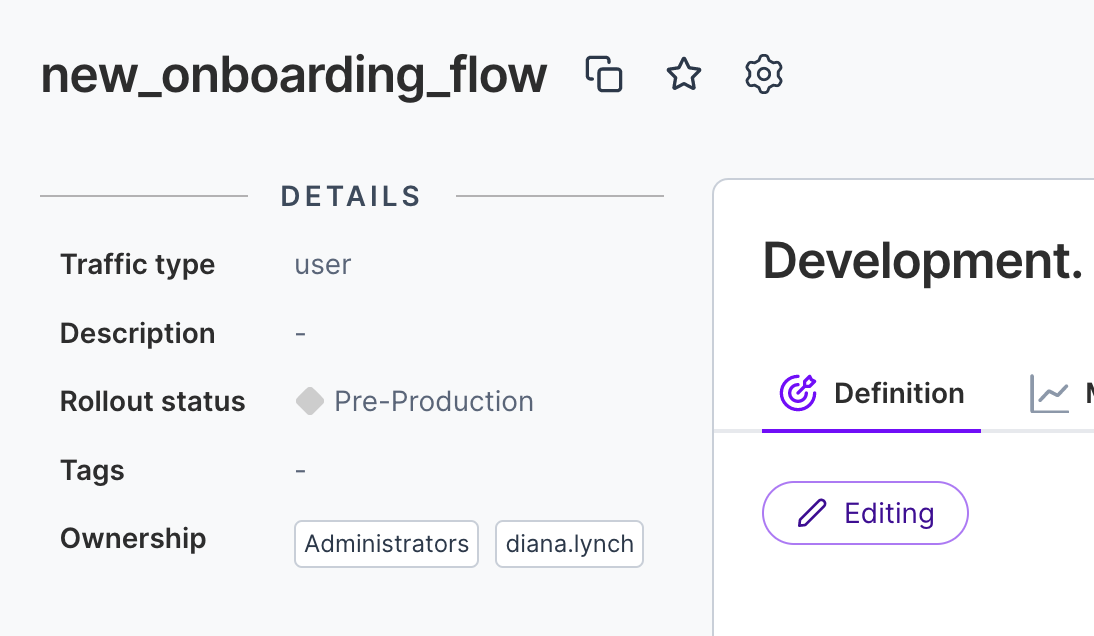Image resolution: width=1094 pixels, height=636 pixels.
Task: Select the diana.lynch owner tag
Action: 569,544
